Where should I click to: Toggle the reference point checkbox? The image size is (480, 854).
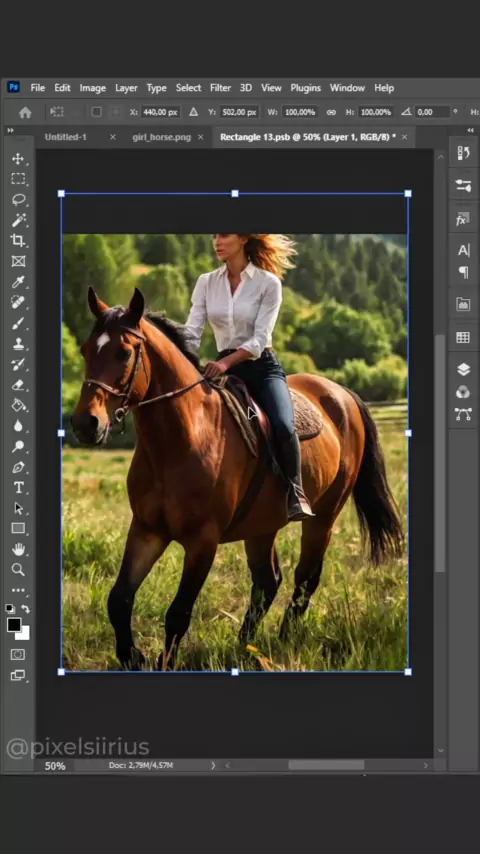click(x=96, y=112)
